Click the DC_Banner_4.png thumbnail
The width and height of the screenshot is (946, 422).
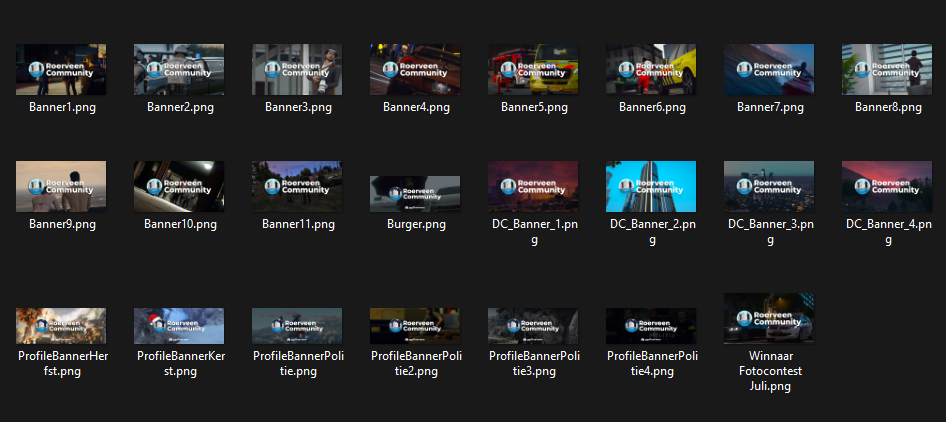click(x=887, y=187)
